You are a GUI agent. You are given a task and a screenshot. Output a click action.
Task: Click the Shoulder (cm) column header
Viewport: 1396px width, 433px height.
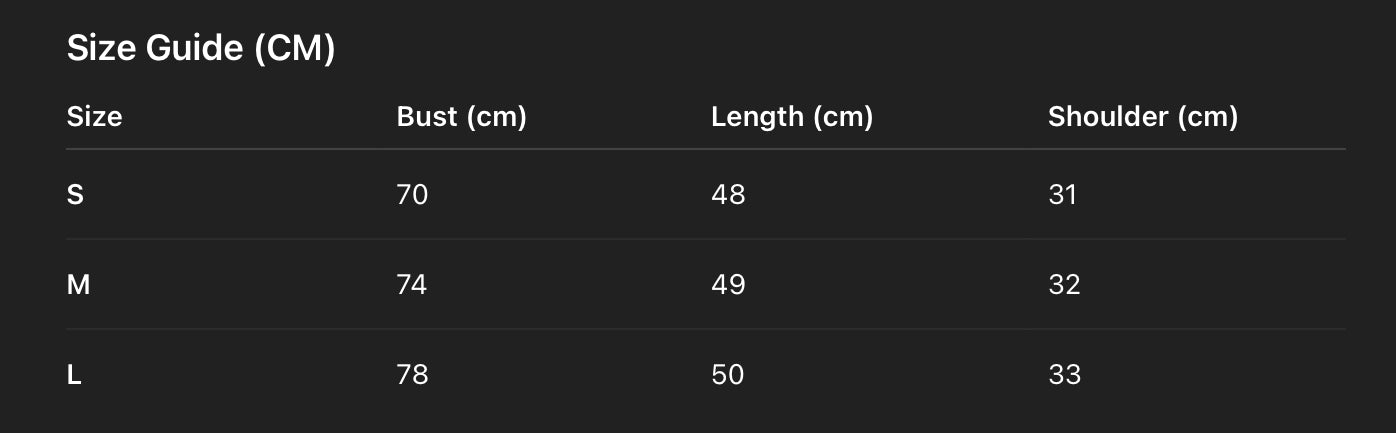coord(1142,117)
